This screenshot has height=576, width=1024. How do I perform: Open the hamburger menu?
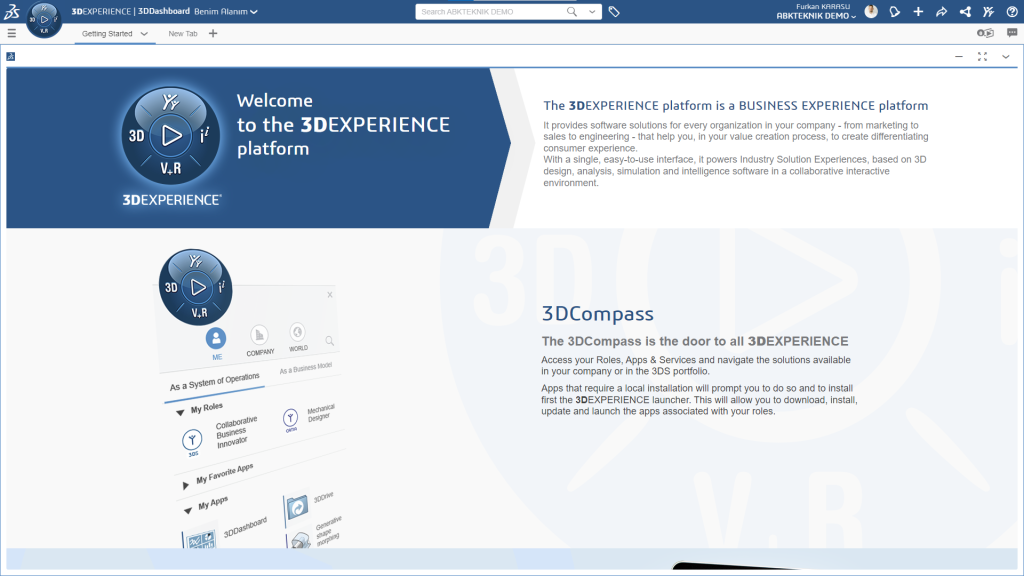[12, 33]
